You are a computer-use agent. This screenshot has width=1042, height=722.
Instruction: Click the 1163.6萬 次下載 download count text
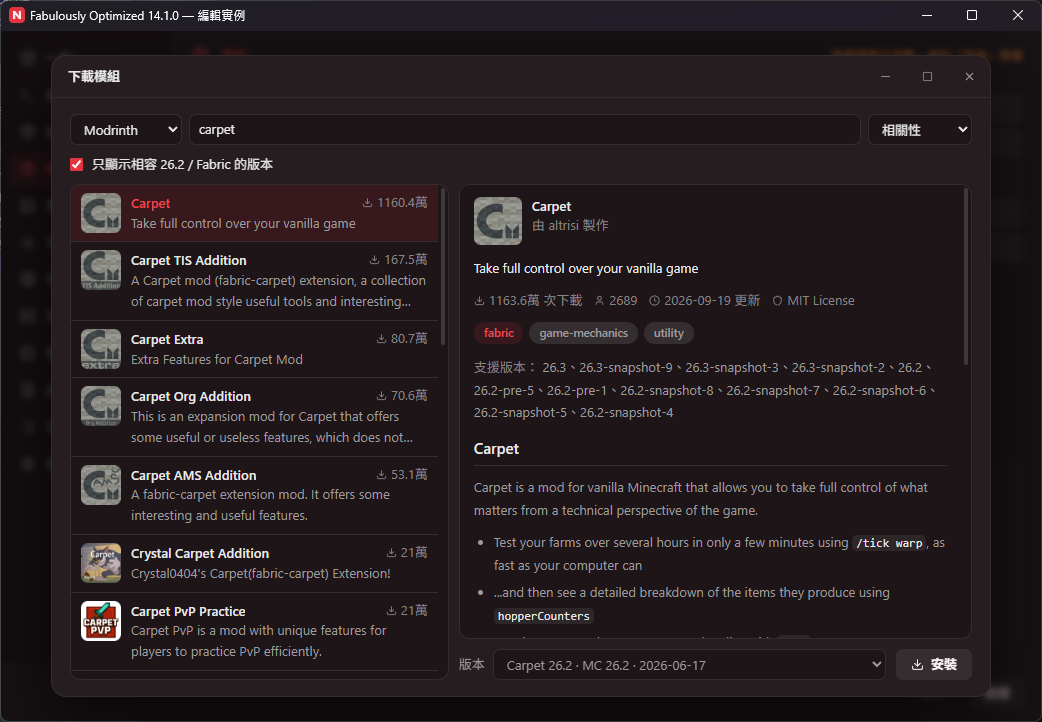[536, 301]
